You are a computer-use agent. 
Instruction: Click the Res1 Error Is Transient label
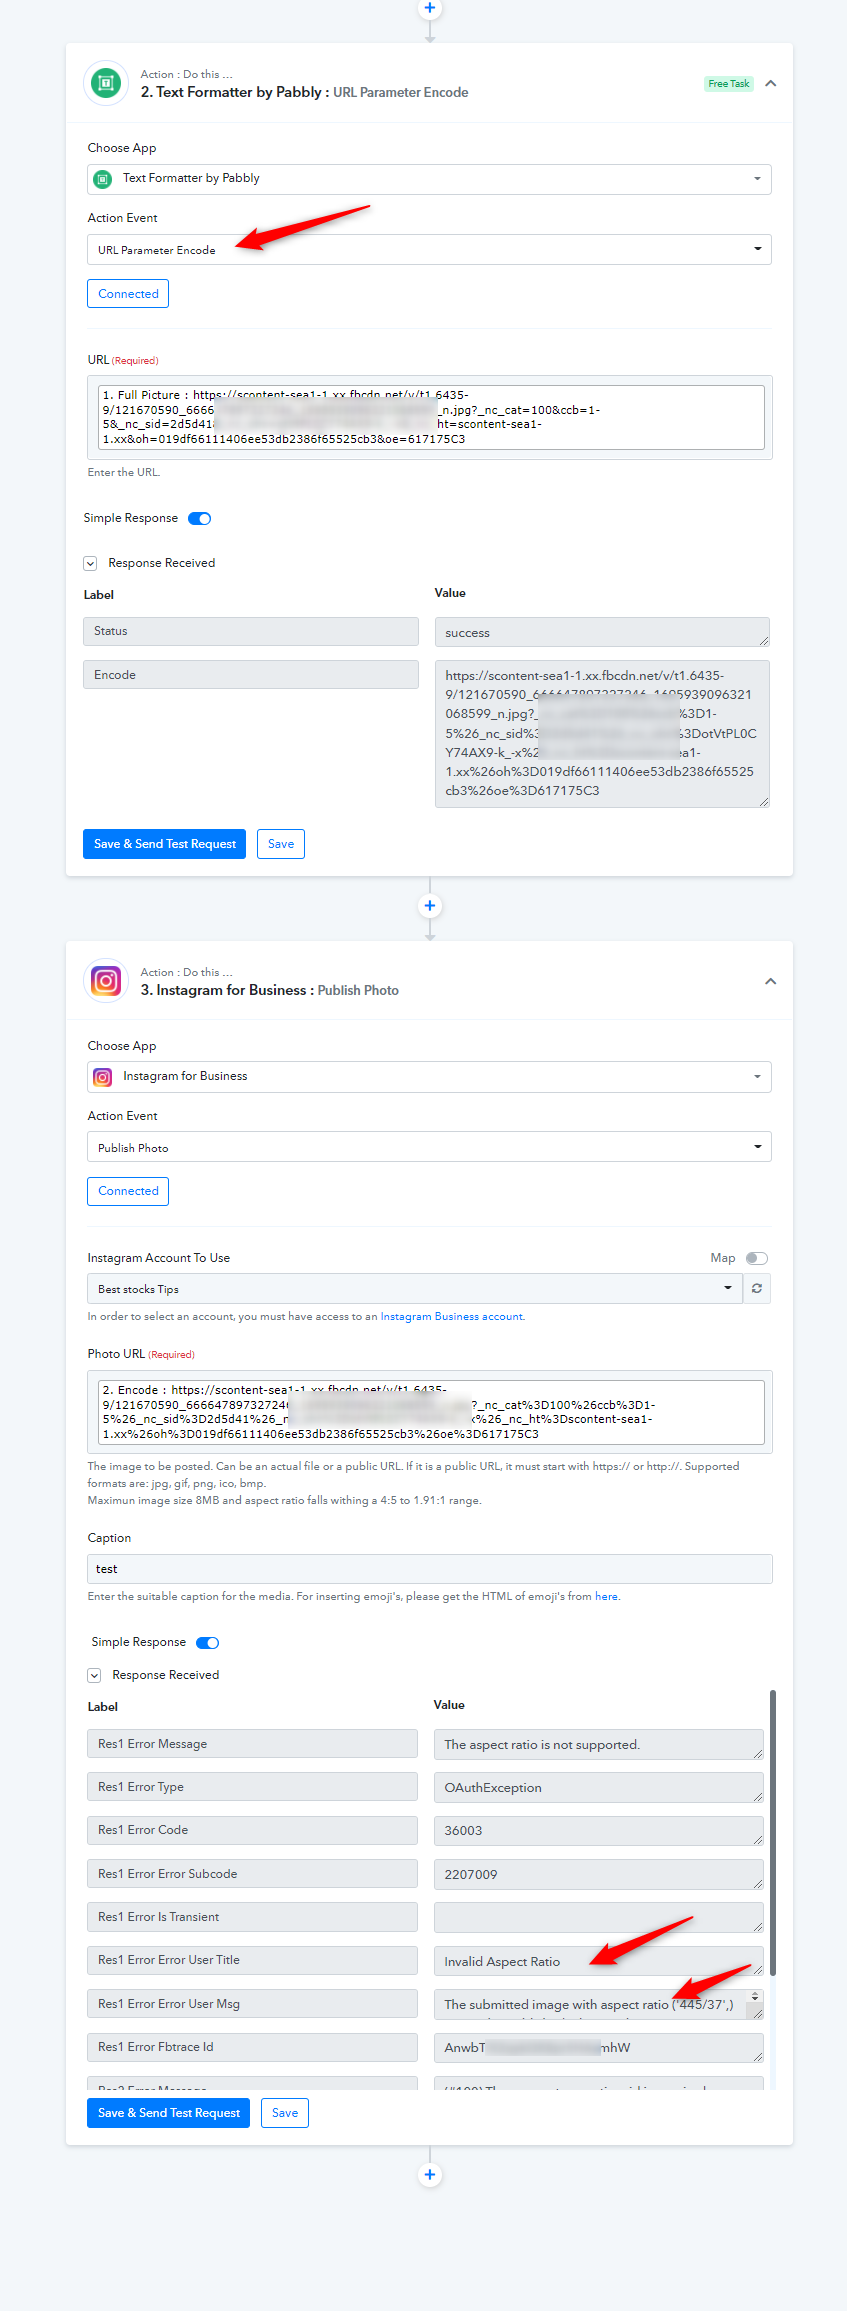pyautogui.click(x=252, y=1917)
